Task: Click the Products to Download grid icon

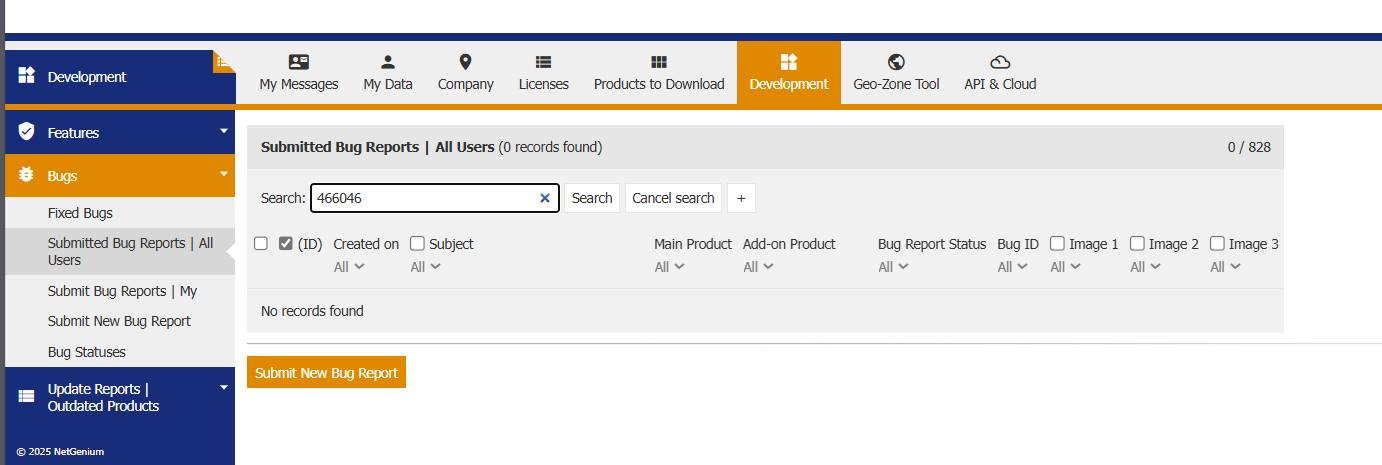Action: [x=658, y=62]
